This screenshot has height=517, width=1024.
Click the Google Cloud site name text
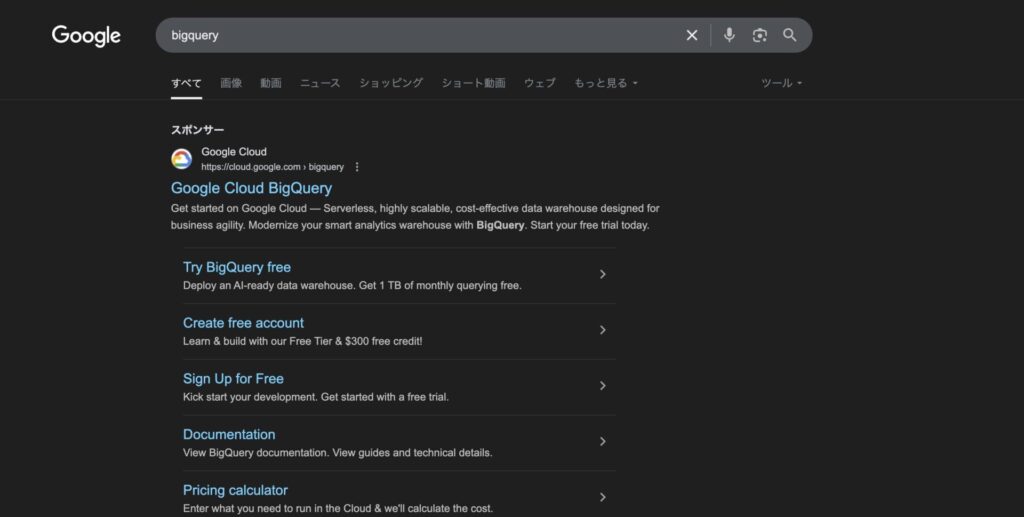(234, 151)
